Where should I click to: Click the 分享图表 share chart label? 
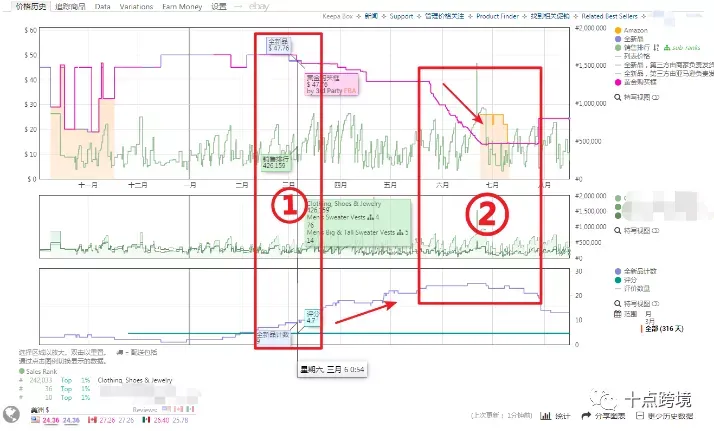(610, 416)
